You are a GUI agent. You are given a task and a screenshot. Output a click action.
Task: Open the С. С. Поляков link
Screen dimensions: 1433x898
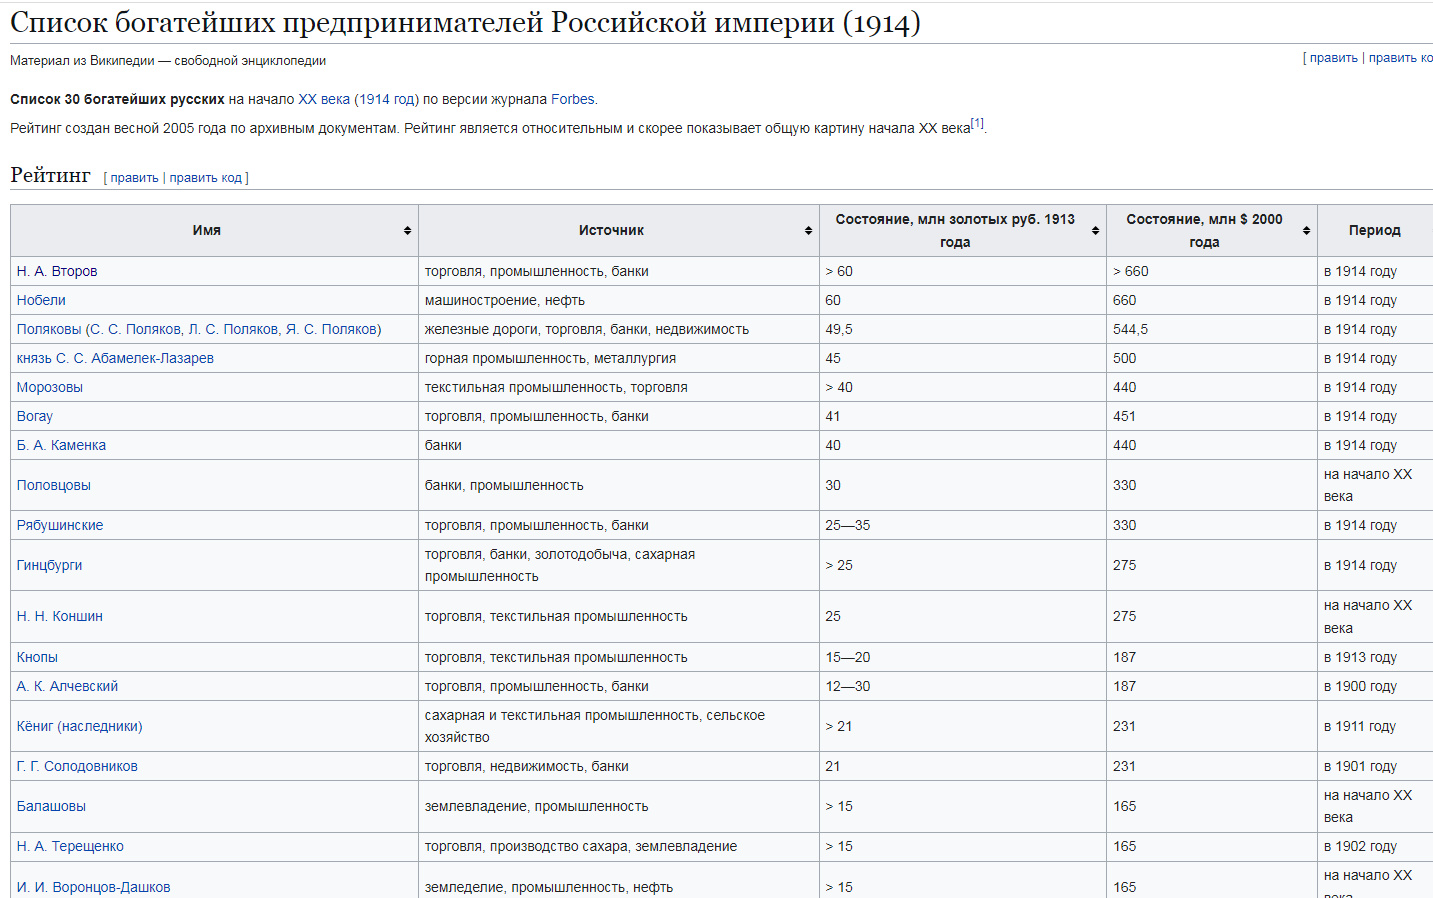136,329
